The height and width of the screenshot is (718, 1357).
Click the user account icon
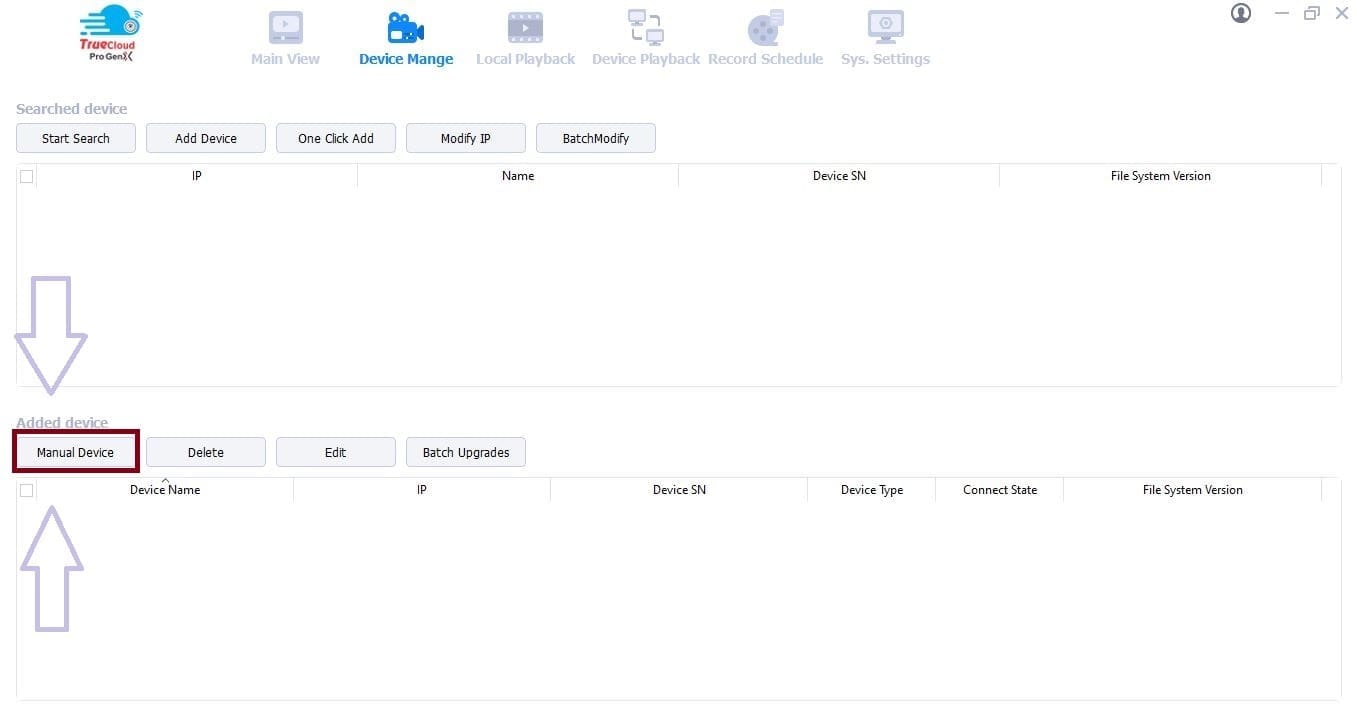(x=1240, y=14)
